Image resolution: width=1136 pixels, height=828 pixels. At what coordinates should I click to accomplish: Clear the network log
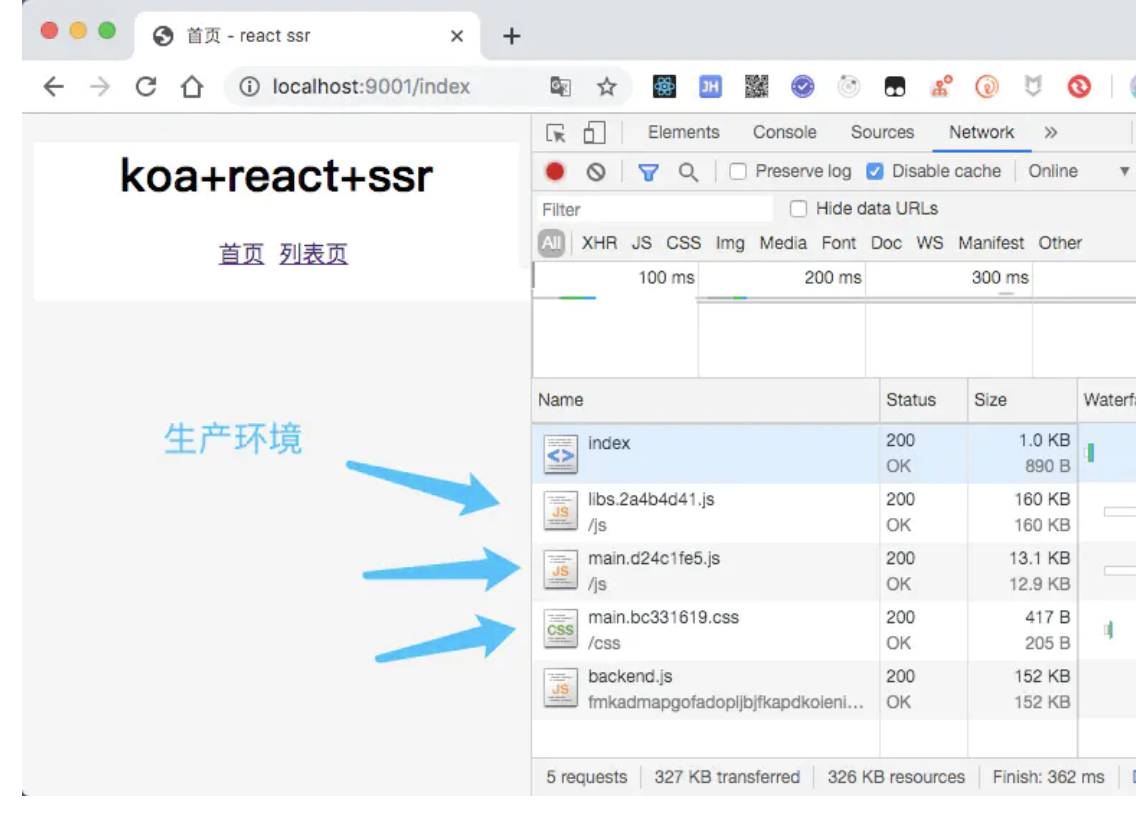[596, 172]
